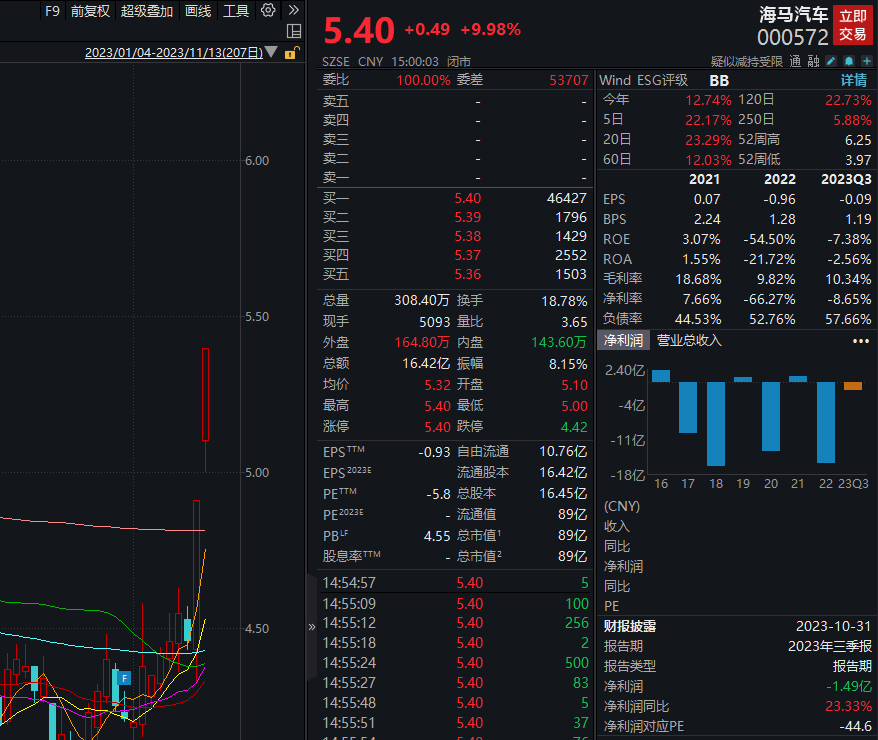This screenshot has height=740, width=878.
Task: Select the 画线 drawing tools
Action: point(198,11)
